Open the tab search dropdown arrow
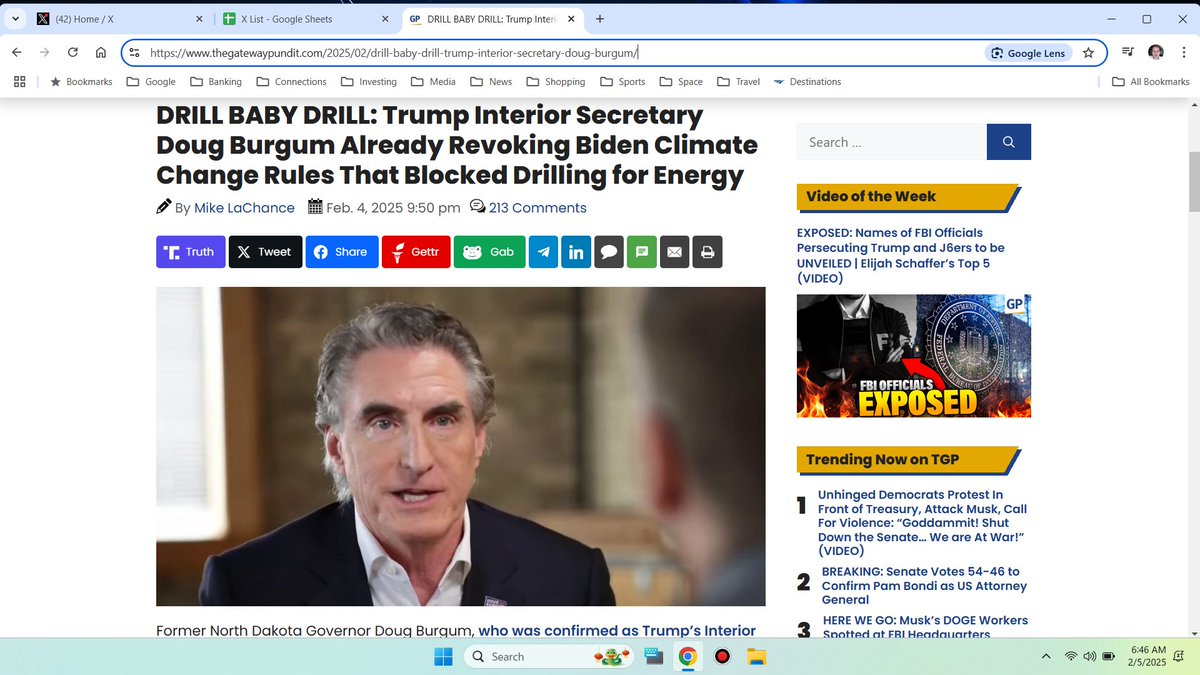 click(15, 19)
